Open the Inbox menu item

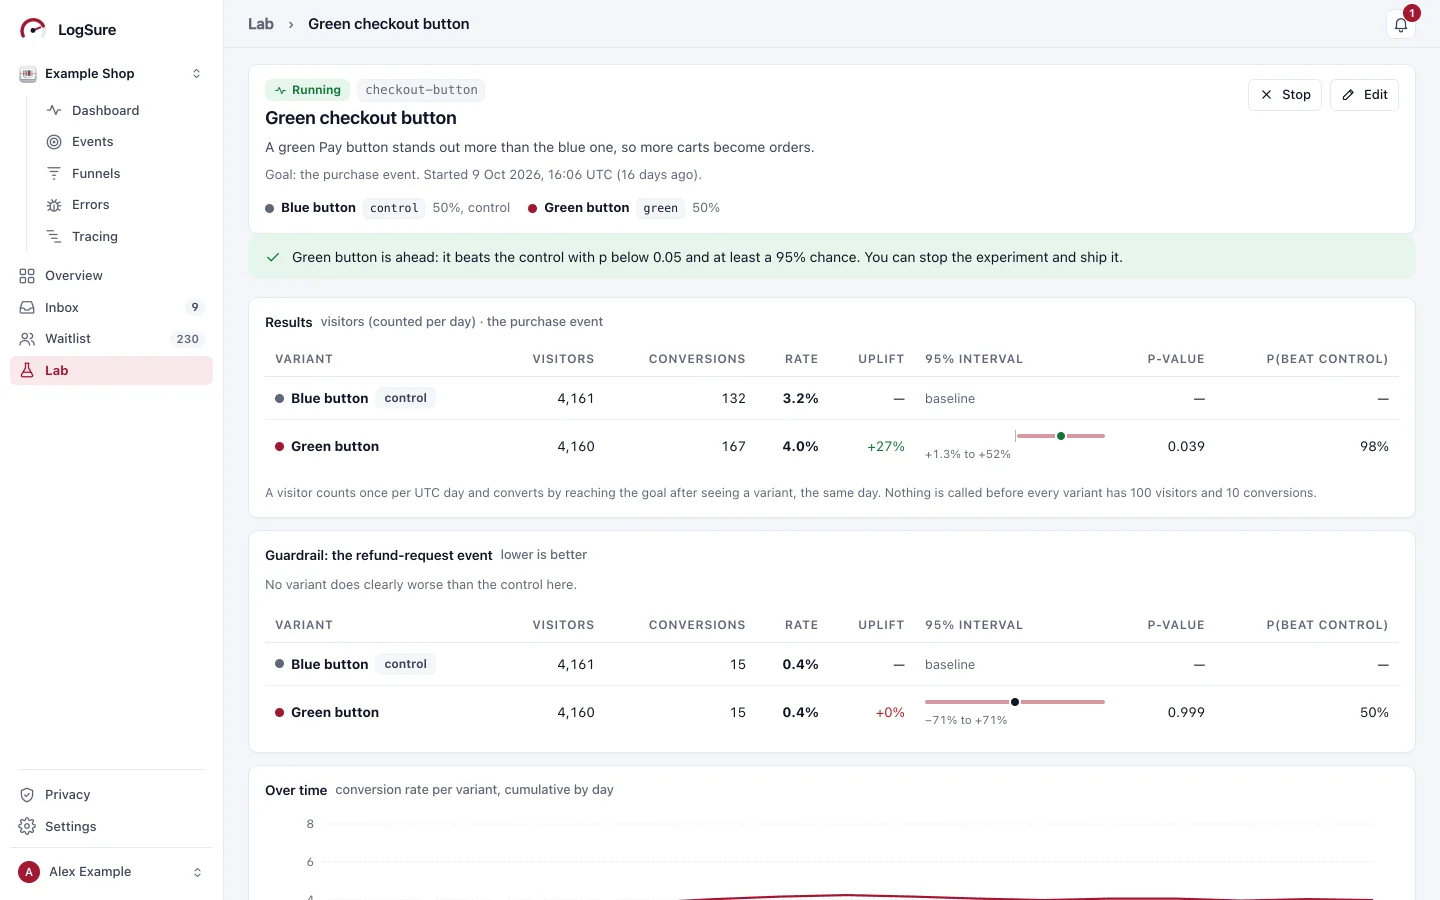coord(111,308)
